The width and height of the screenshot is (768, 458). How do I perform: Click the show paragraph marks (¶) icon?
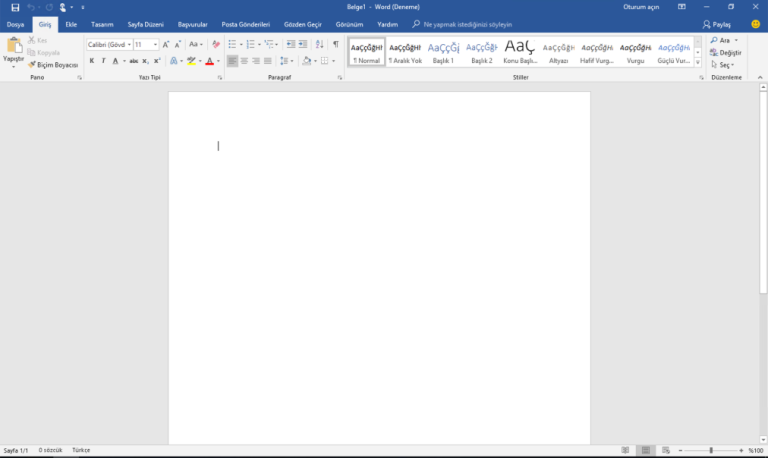(336, 44)
